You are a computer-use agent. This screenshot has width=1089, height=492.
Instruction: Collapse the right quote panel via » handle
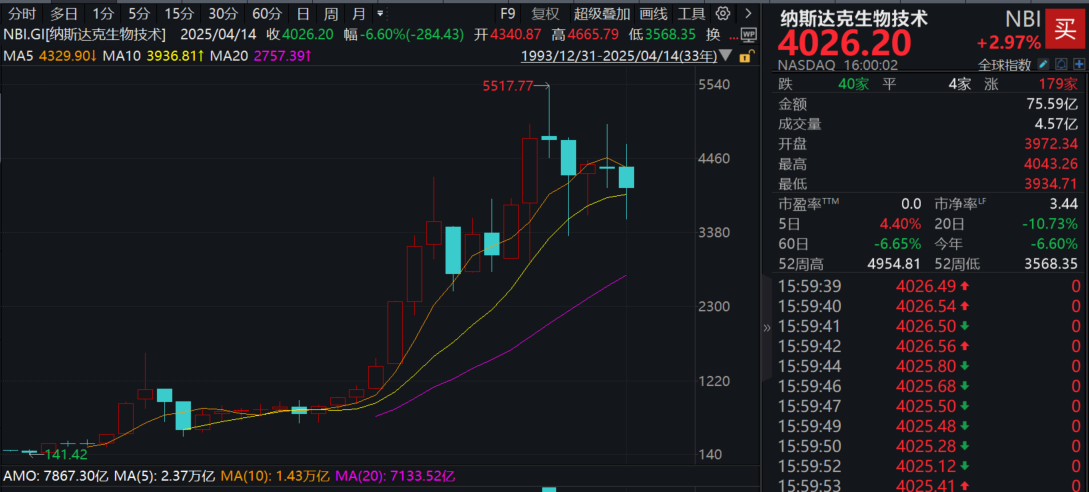click(767, 328)
